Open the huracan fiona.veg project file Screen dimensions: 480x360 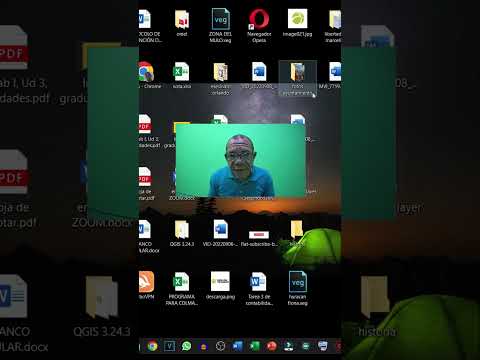(x=297, y=288)
